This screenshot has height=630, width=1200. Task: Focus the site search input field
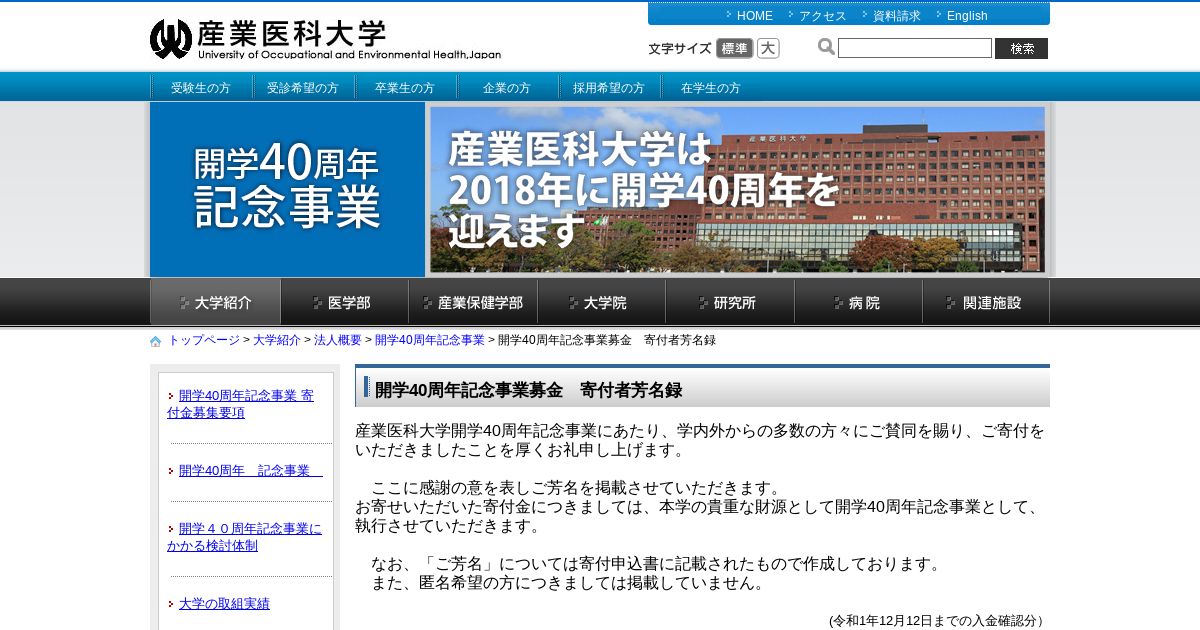[x=915, y=48]
